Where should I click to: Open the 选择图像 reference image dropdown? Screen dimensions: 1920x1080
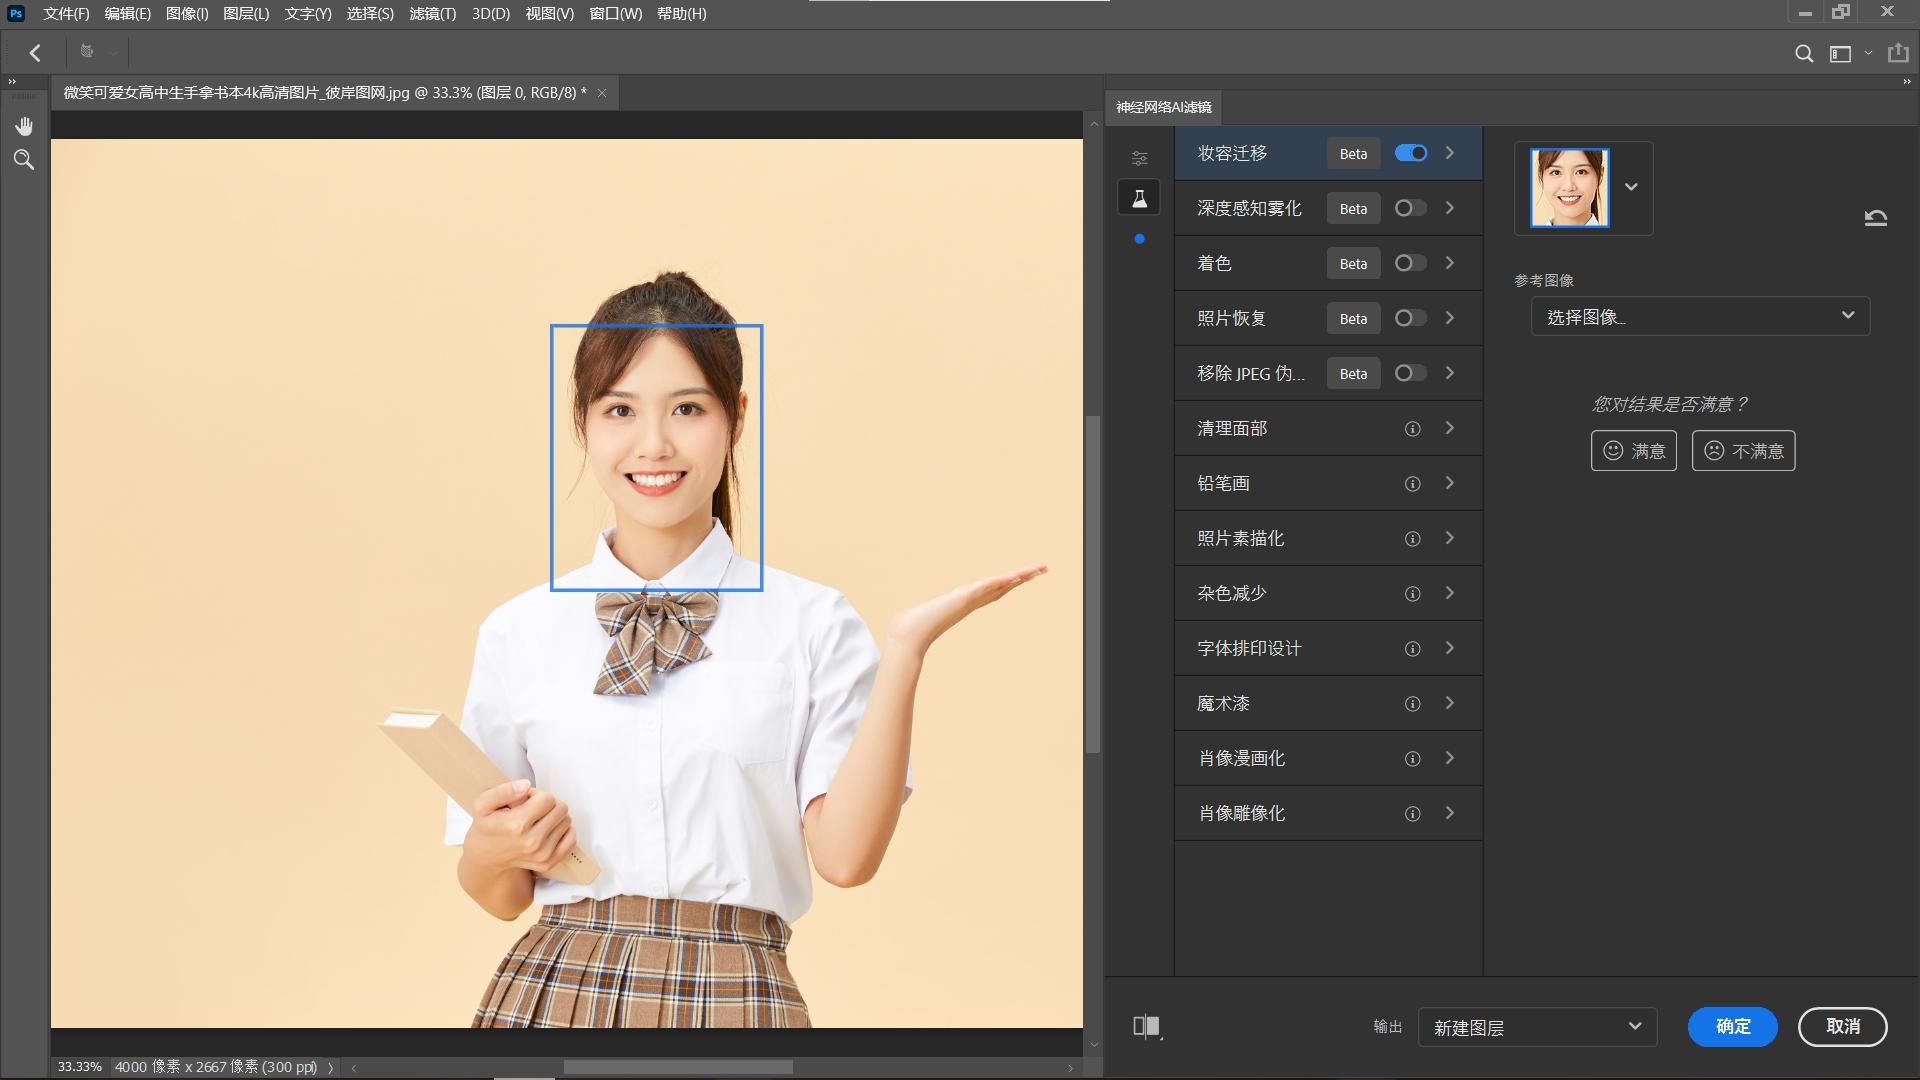[x=1699, y=316]
